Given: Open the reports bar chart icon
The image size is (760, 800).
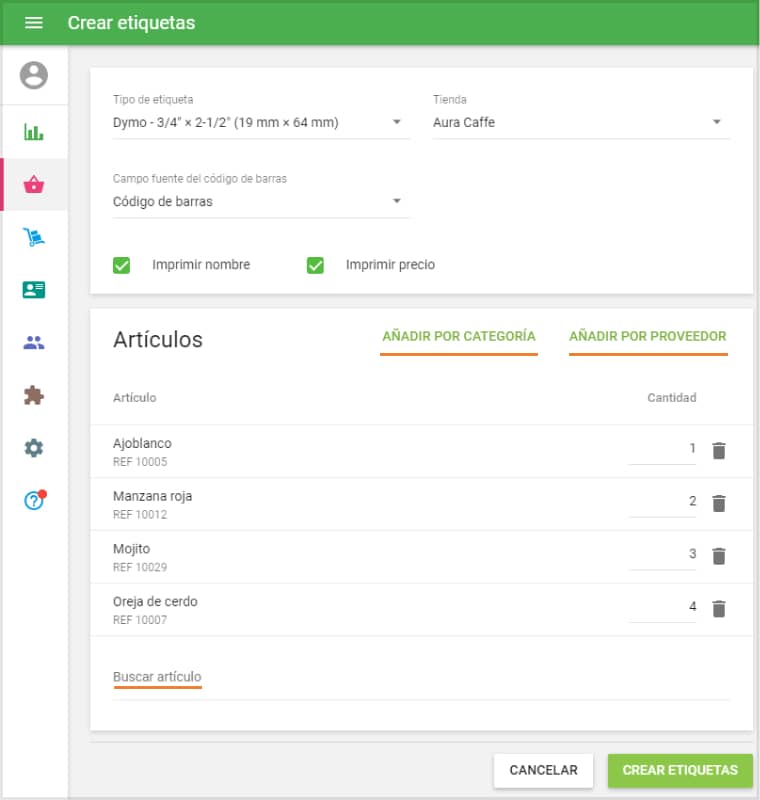Looking at the screenshot, I should 34,132.
